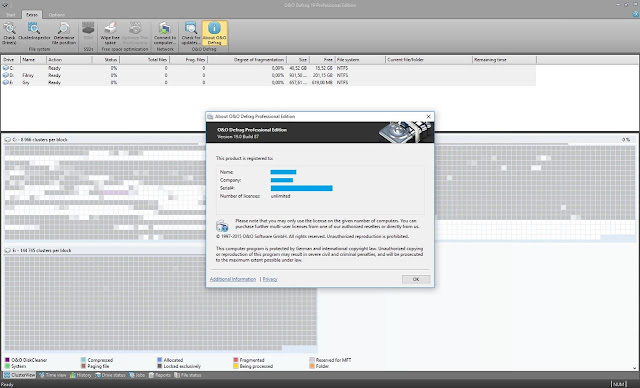Image resolution: width=640 pixels, height=388 pixels.
Task: Switch to the Time view tab
Action: [x=52, y=375]
